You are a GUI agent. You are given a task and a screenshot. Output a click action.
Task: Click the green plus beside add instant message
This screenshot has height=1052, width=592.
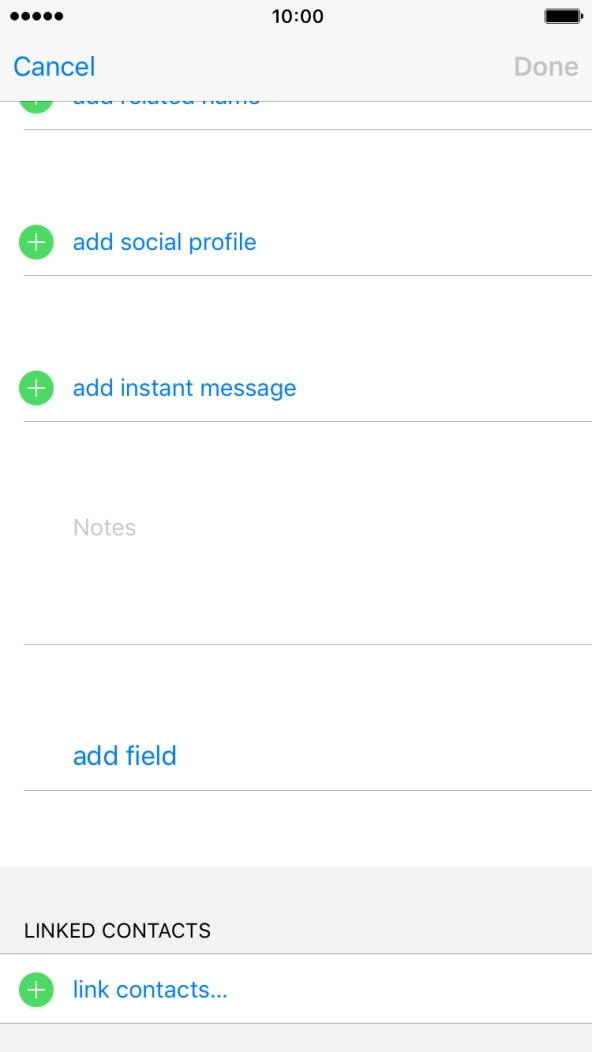click(x=36, y=388)
